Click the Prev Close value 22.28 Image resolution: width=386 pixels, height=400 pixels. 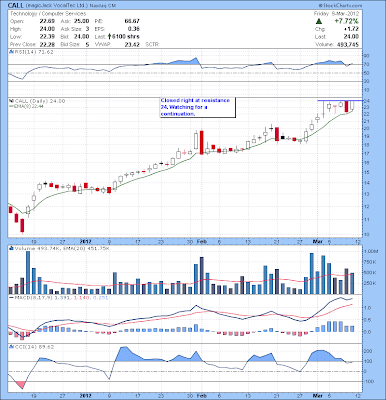click(47, 44)
